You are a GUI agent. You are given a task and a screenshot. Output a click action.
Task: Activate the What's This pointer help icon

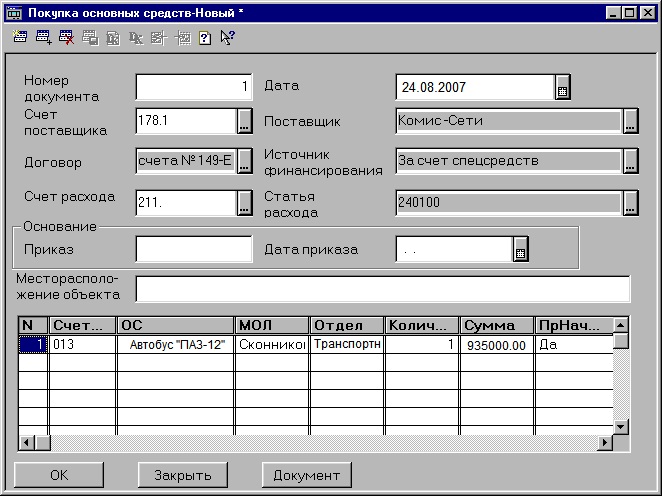point(227,38)
